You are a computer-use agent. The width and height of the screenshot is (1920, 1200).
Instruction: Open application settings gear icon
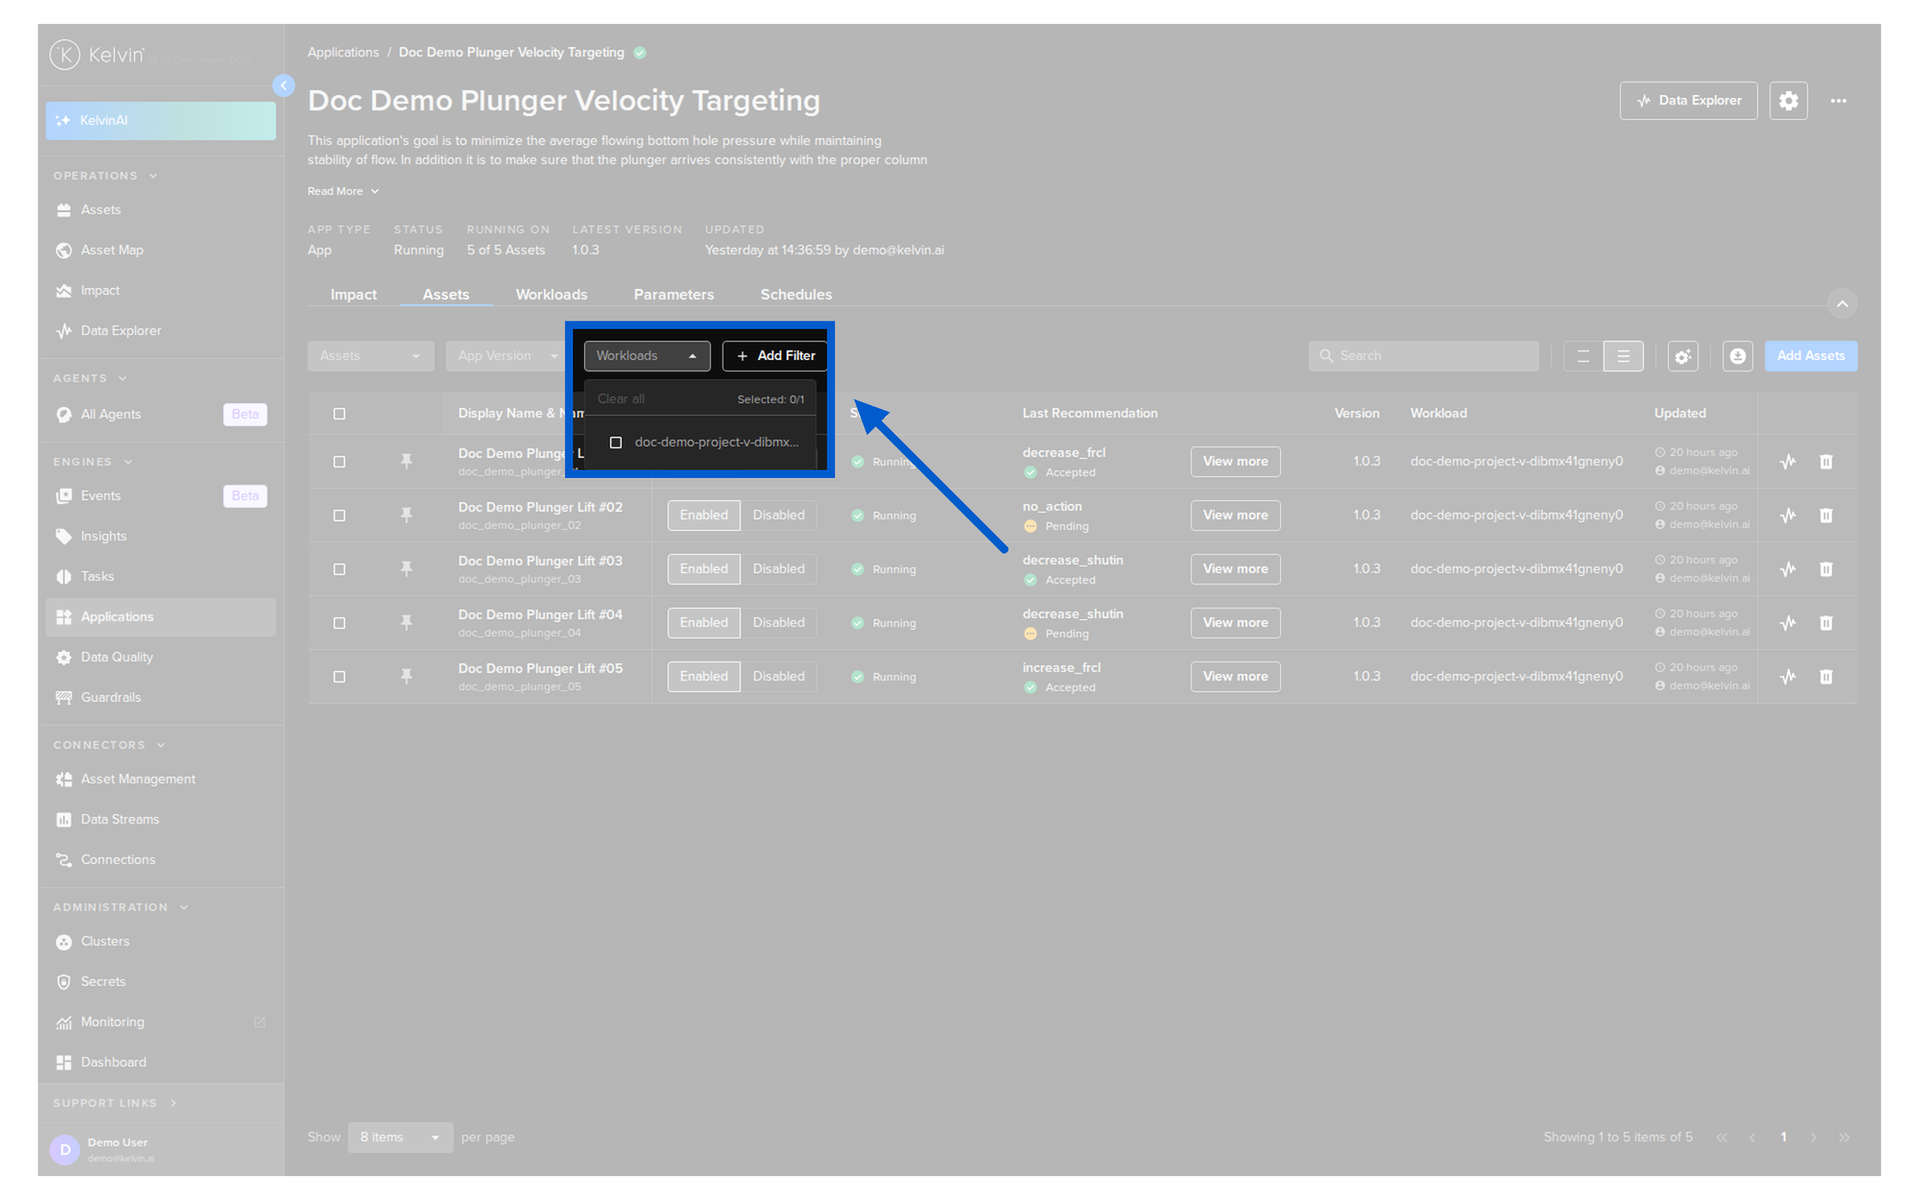(x=1788, y=101)
